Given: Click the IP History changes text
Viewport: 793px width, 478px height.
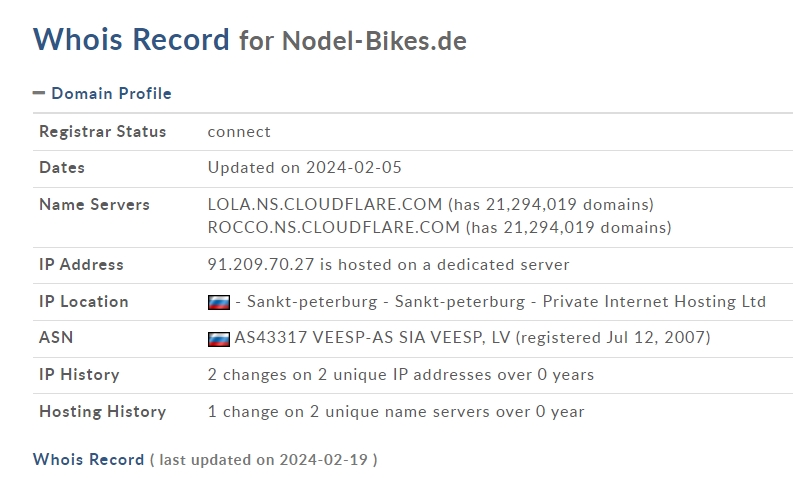Looking at the screenshot, I should 401,375.
